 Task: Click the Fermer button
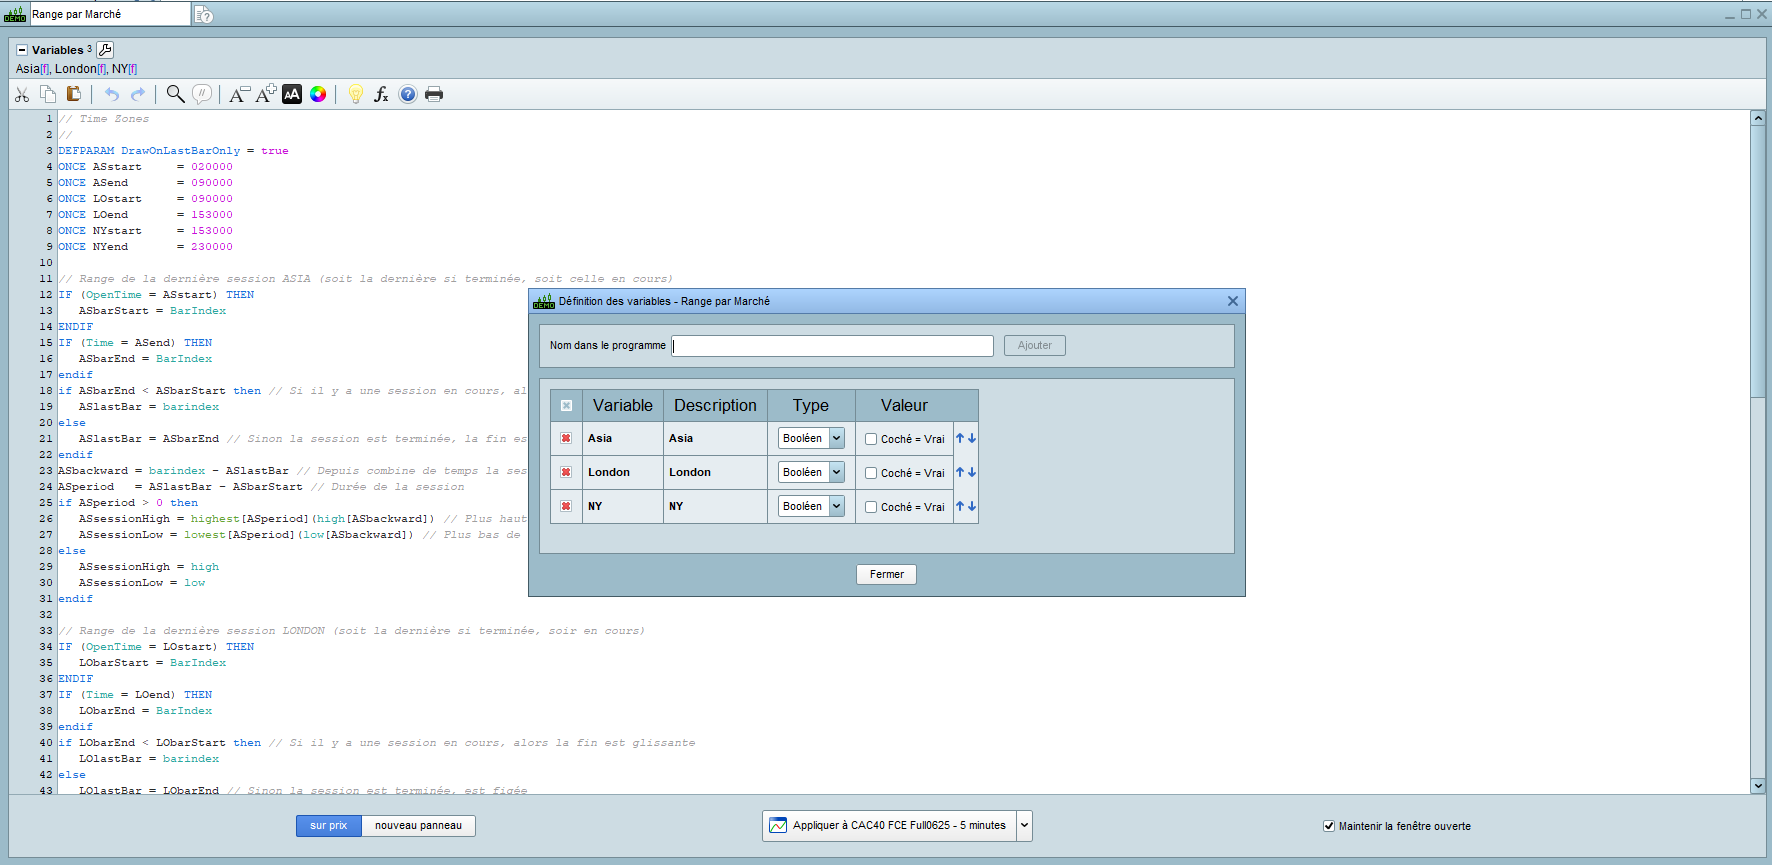point(886,574)
